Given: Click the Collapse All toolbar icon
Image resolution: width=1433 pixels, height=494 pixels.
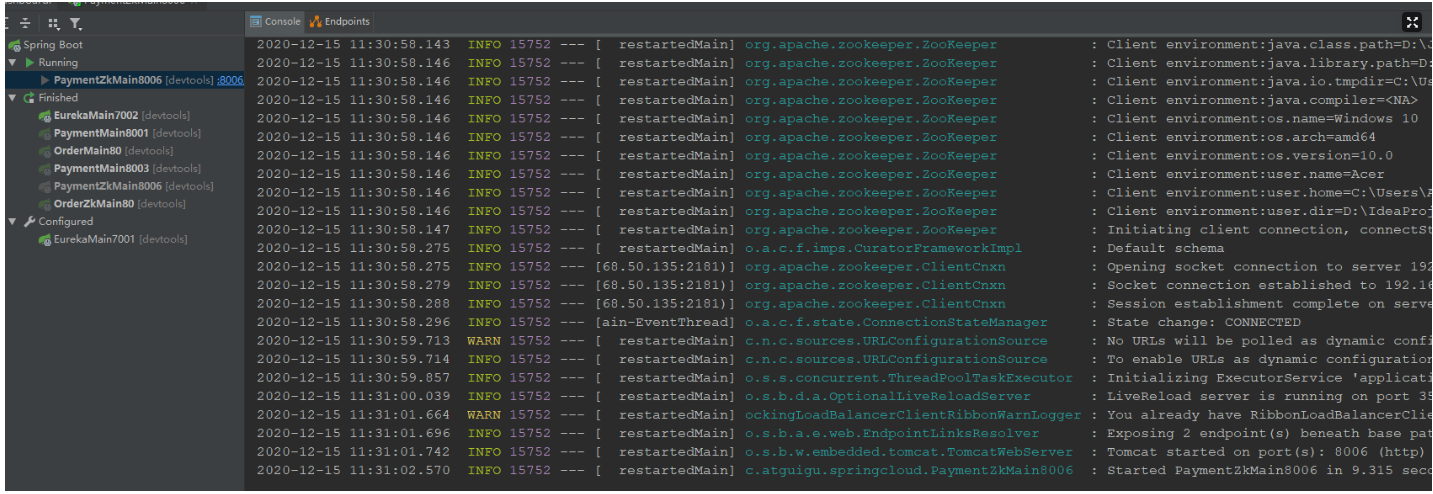Looking at the screenshot, I should (25, 23).
